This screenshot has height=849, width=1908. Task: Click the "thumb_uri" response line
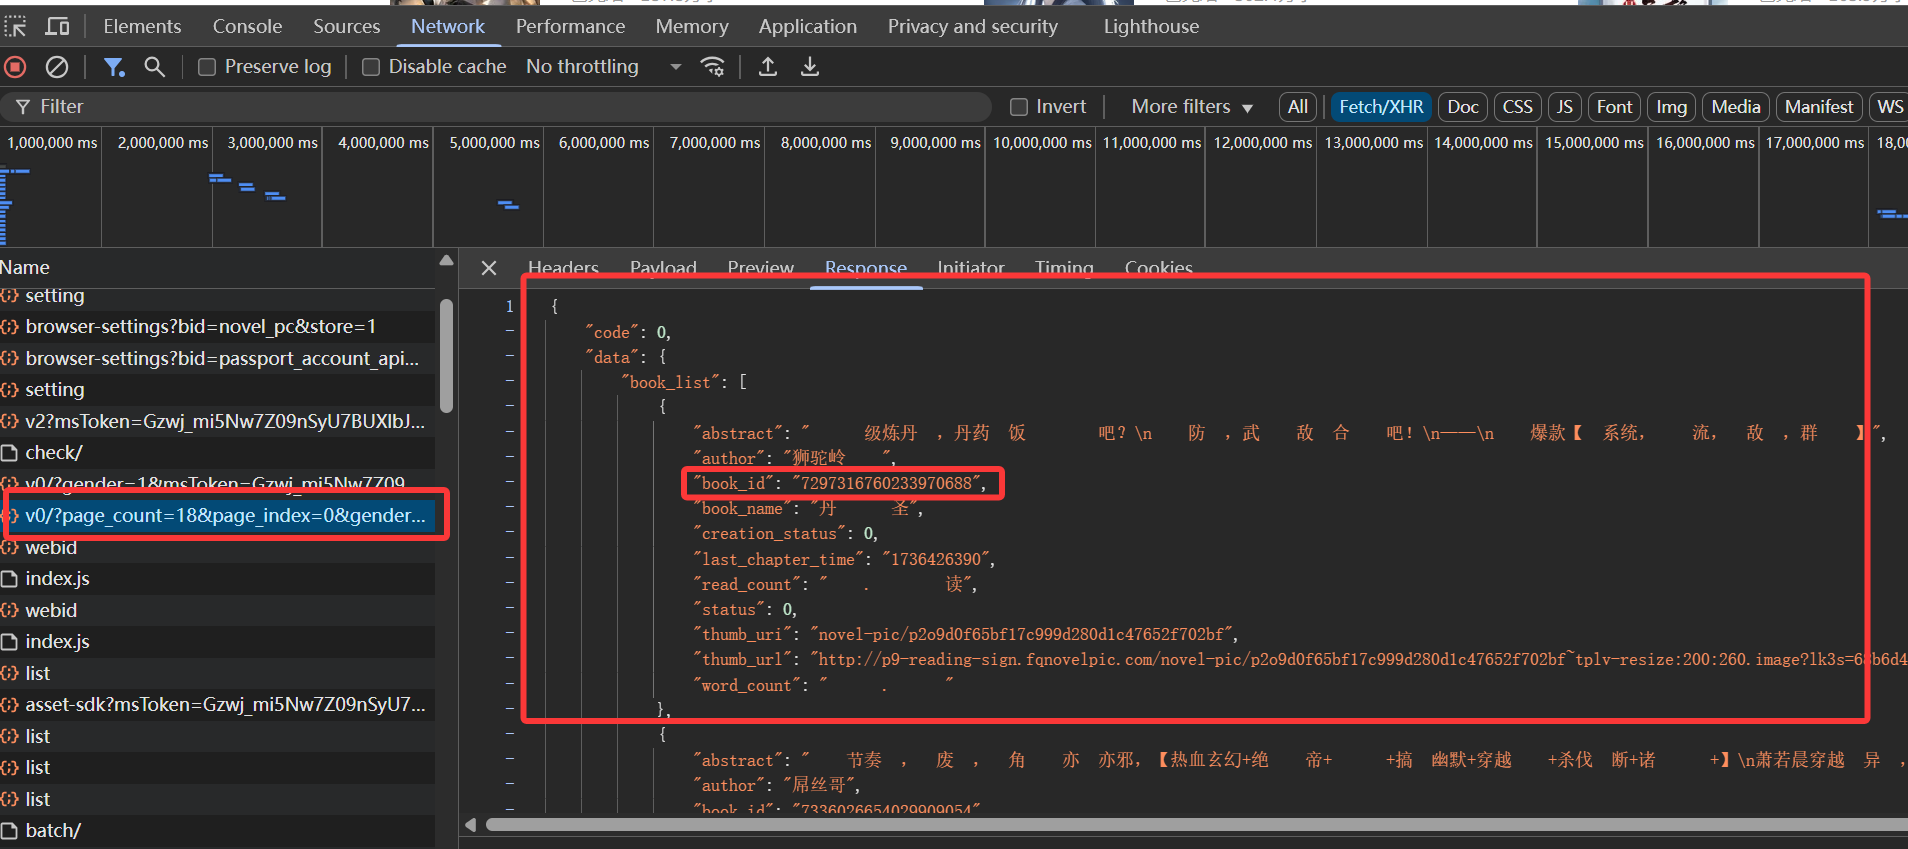967,635
